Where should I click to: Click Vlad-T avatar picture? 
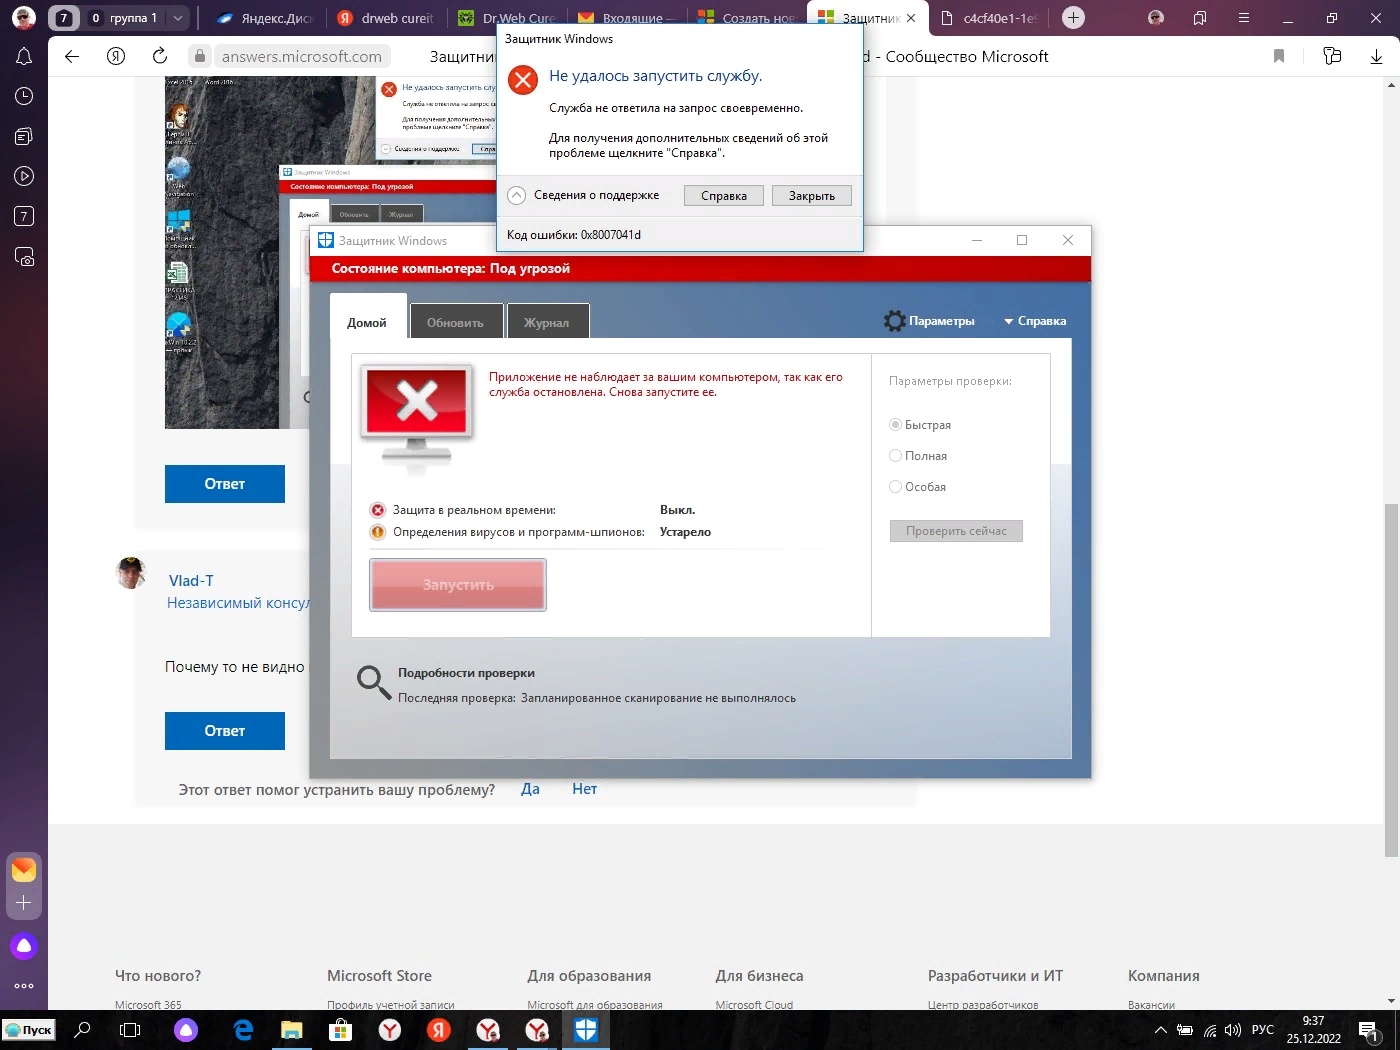click(131, 574)
